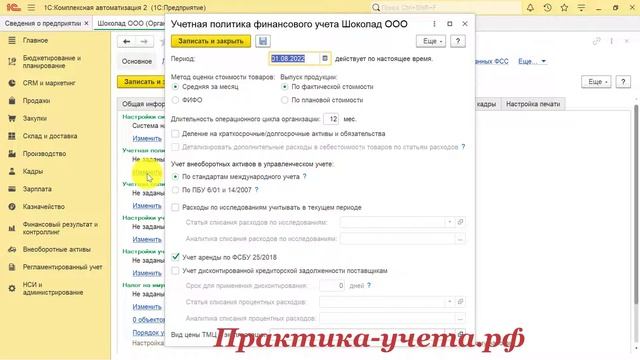640x360 pixels.
Task: Open статья списания расходов по исследованиям field link
Action: coord(460,222)
